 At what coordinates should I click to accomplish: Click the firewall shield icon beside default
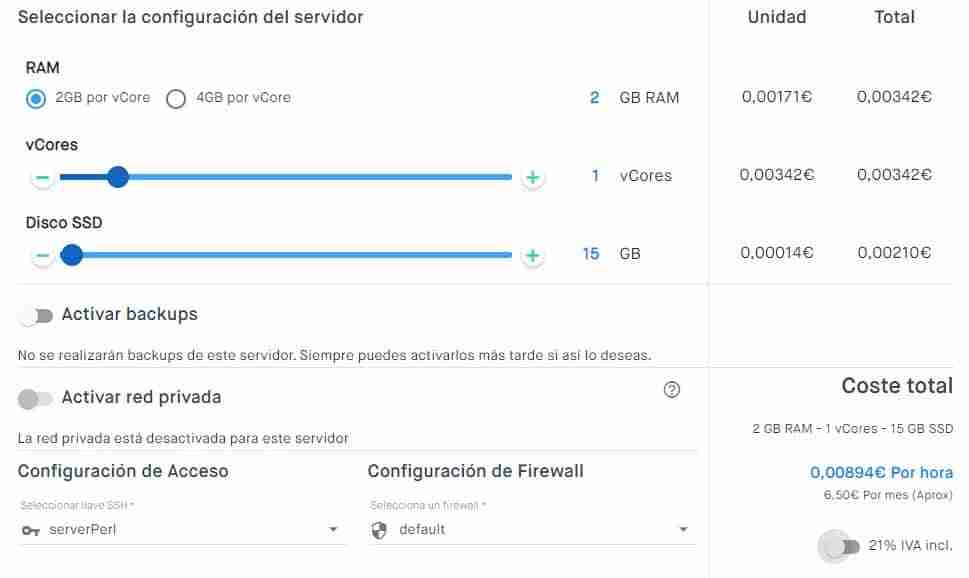(379, 530)
